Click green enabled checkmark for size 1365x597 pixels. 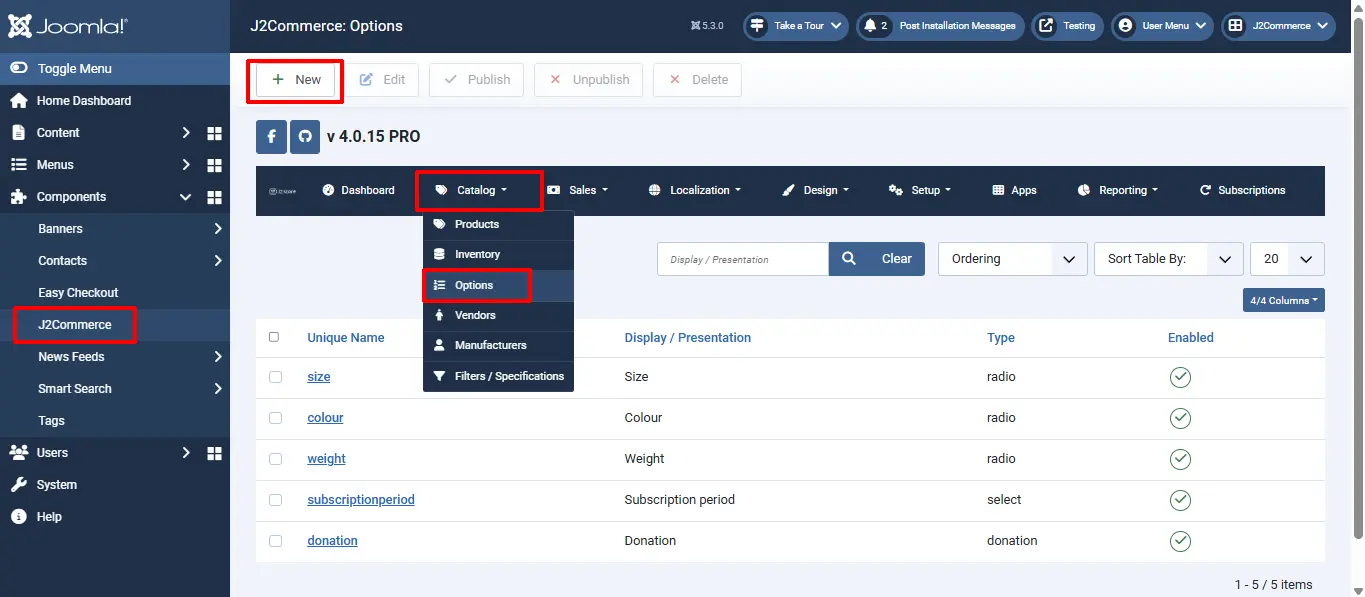(1180, 377)
